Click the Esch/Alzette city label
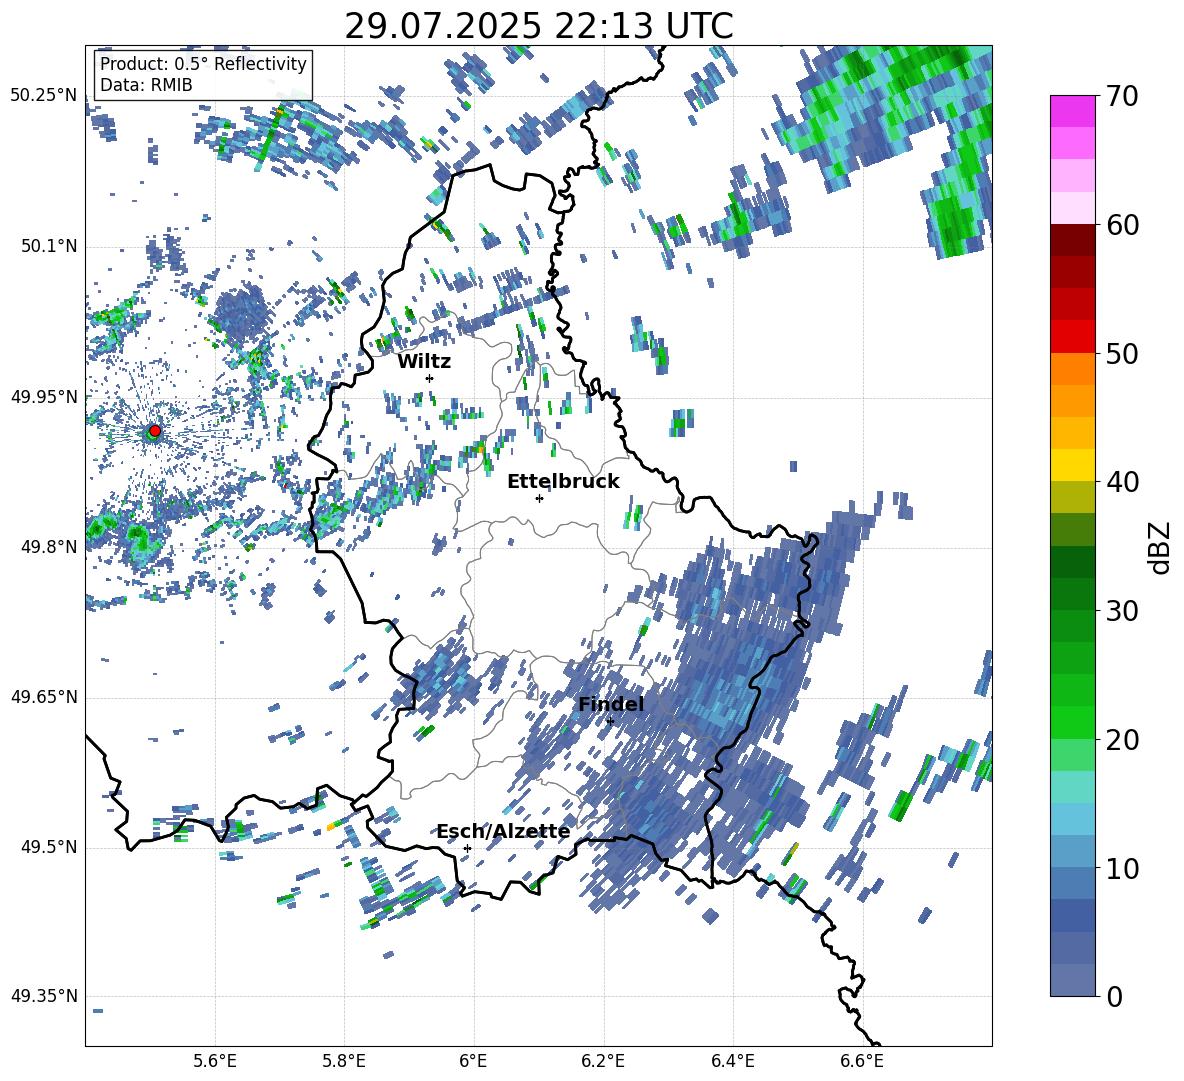 click(503, 831)
